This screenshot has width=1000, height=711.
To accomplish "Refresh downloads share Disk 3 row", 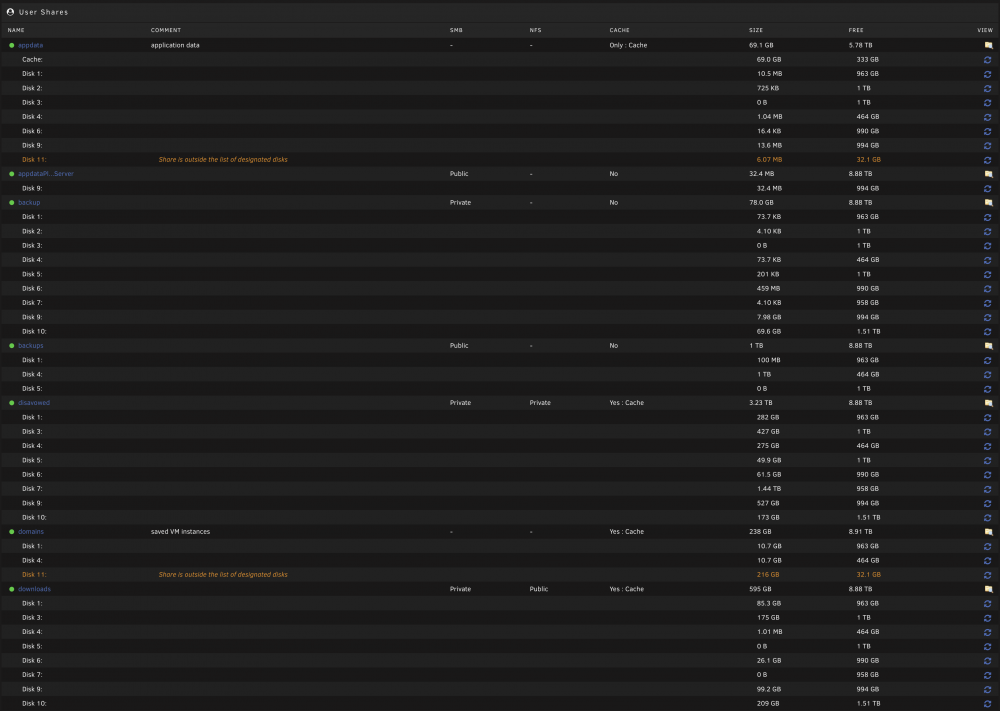I will (988, 618).
